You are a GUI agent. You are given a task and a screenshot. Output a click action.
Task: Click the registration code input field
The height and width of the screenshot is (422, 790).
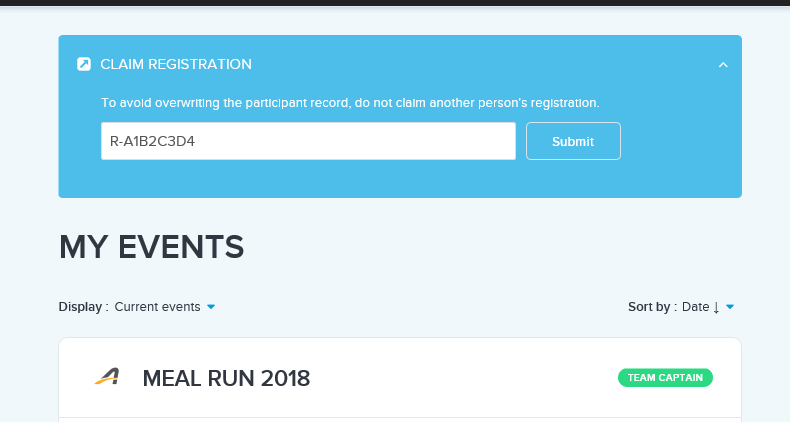[x=308, y=141]
